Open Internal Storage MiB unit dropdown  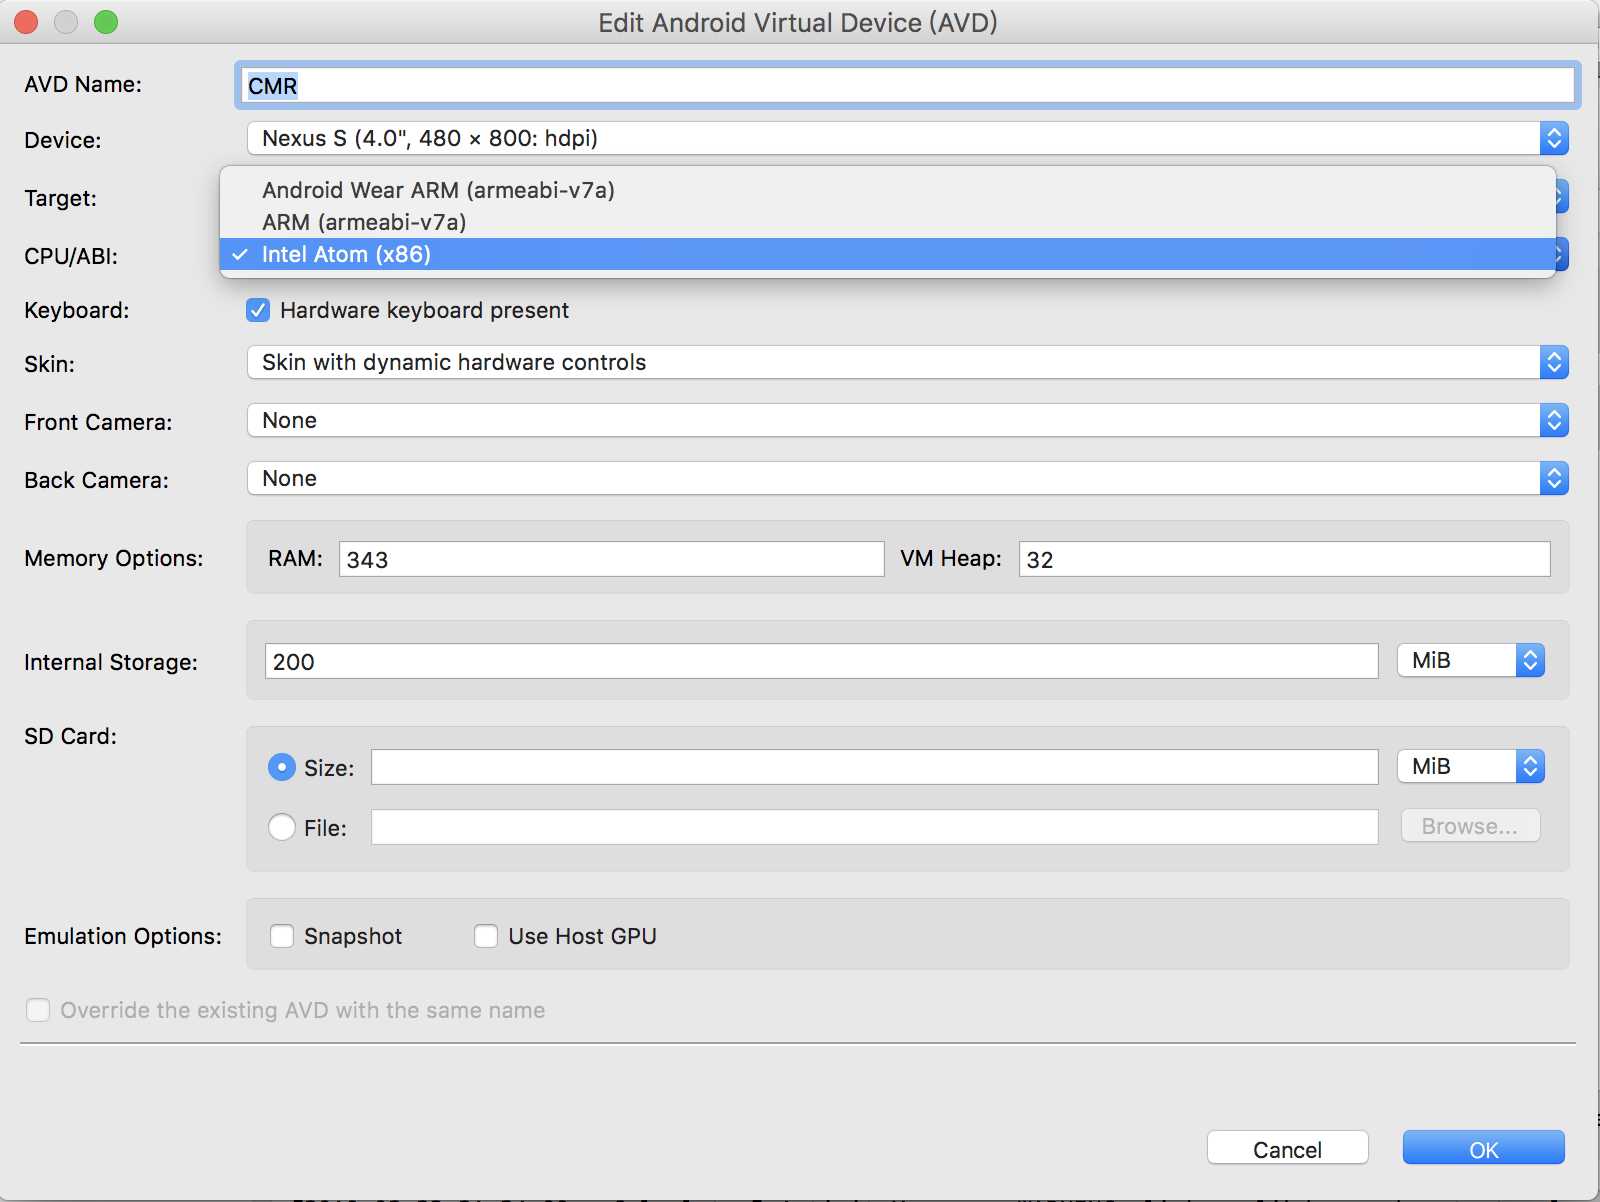click(x=1471, y=660)
